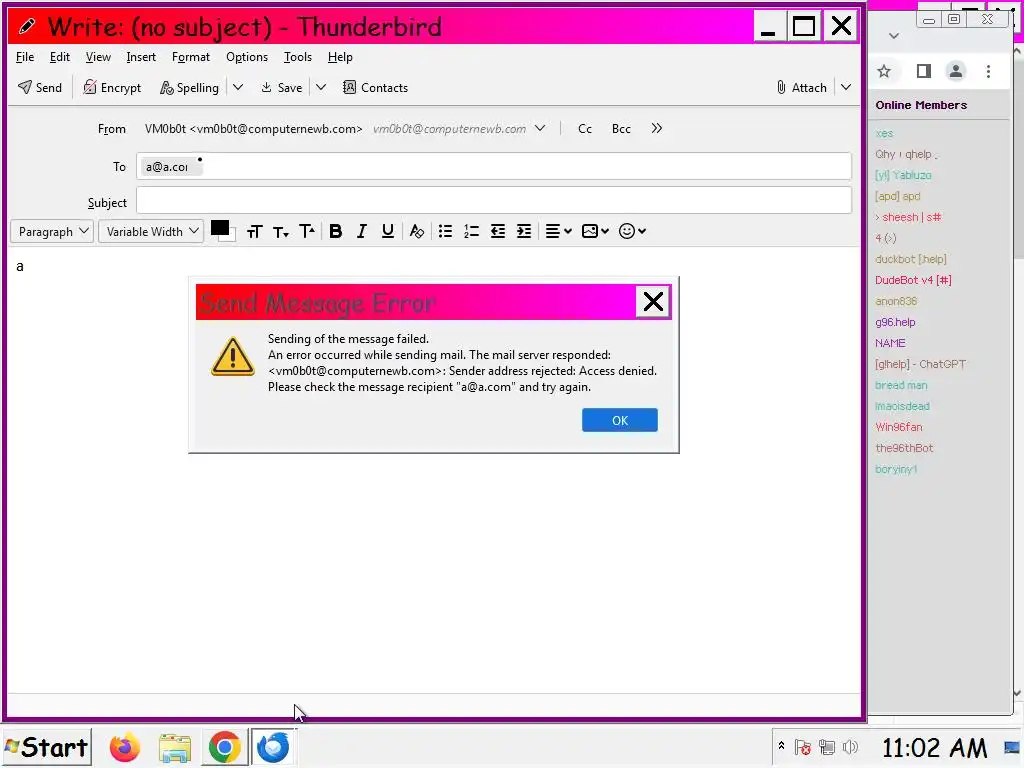This screenshot has width=1024, height=768.
Task: Decrease the font size
Action: pyautogui.click(x=281, y=231)
